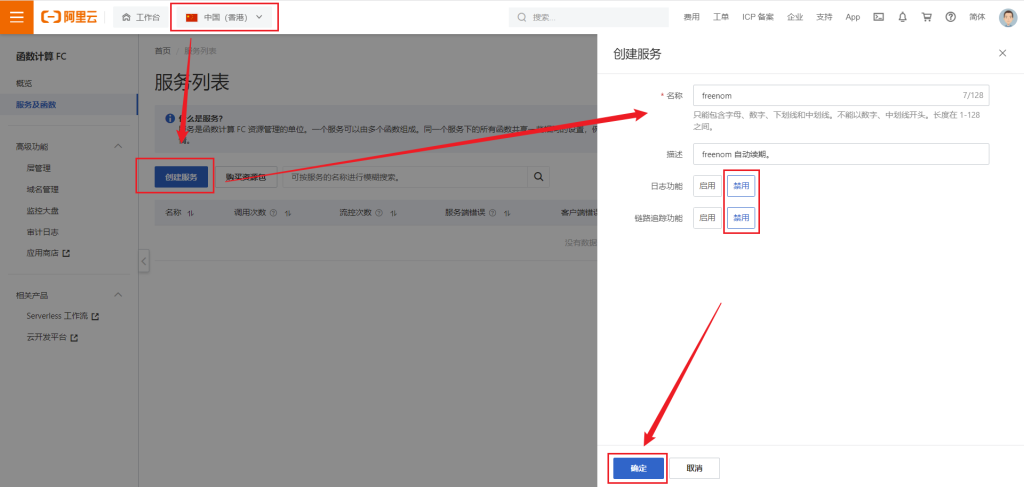Click the search magnifier in service list
The width and height of the screenshot is (1024, 487).
click(x=539, y=177)
